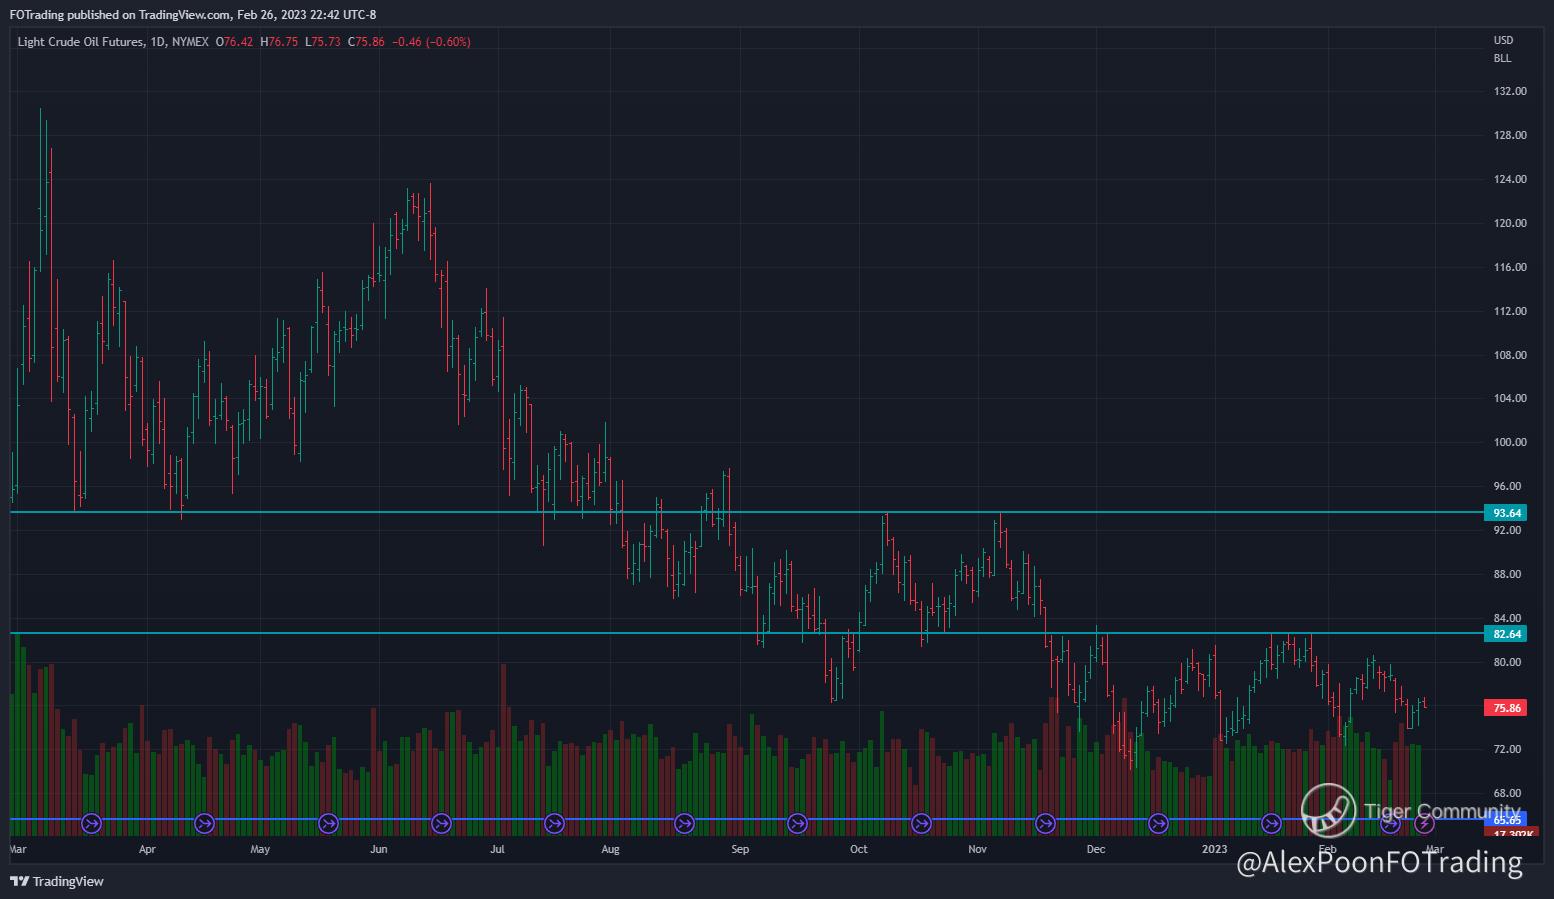Select the 93.64 horizontal line price tag

click(1507, 513)
